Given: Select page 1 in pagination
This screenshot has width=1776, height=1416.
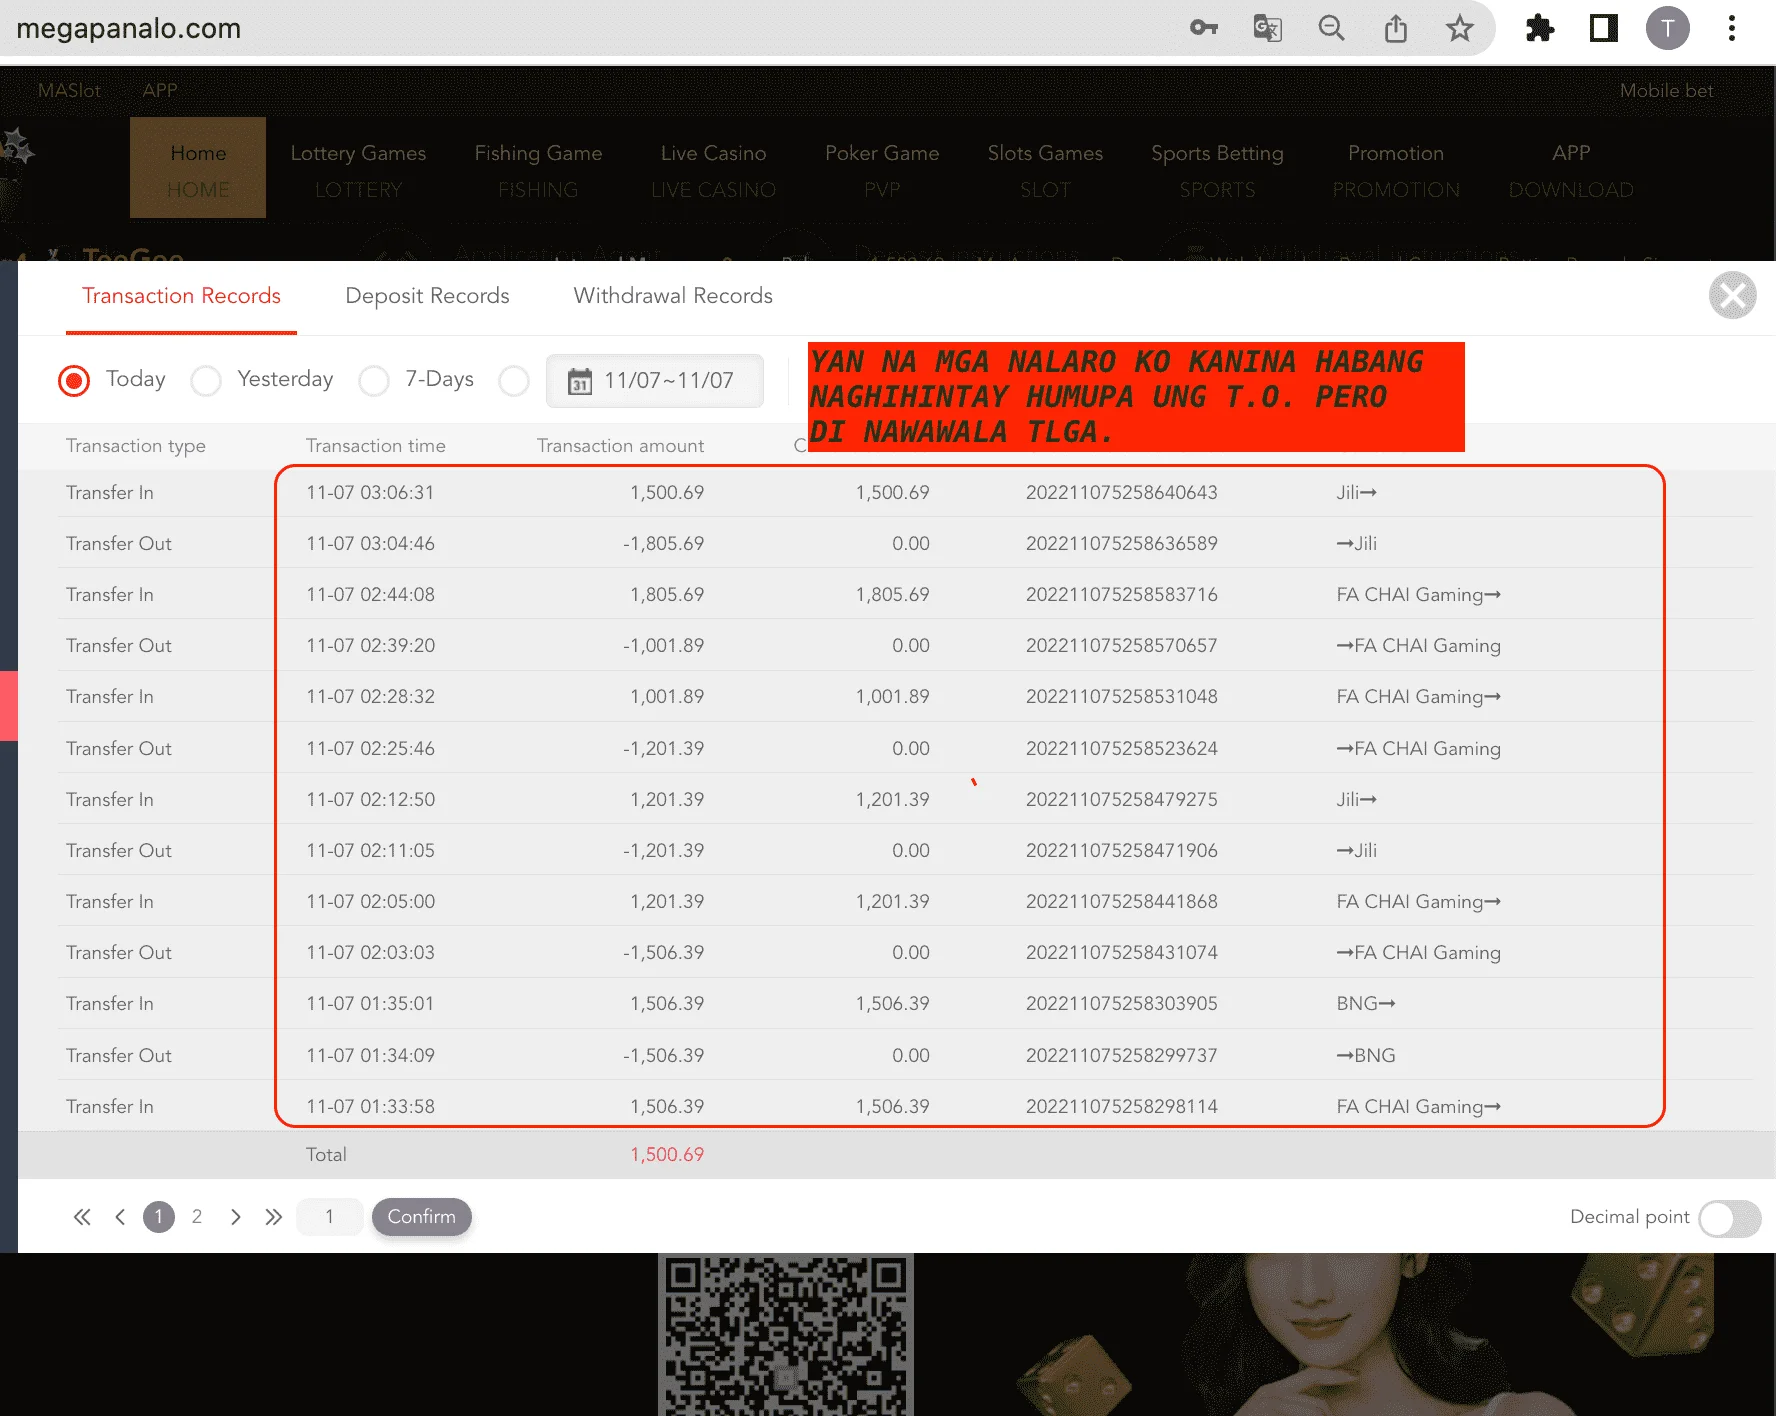Looking at the screenshot, I should point(158,1217).
